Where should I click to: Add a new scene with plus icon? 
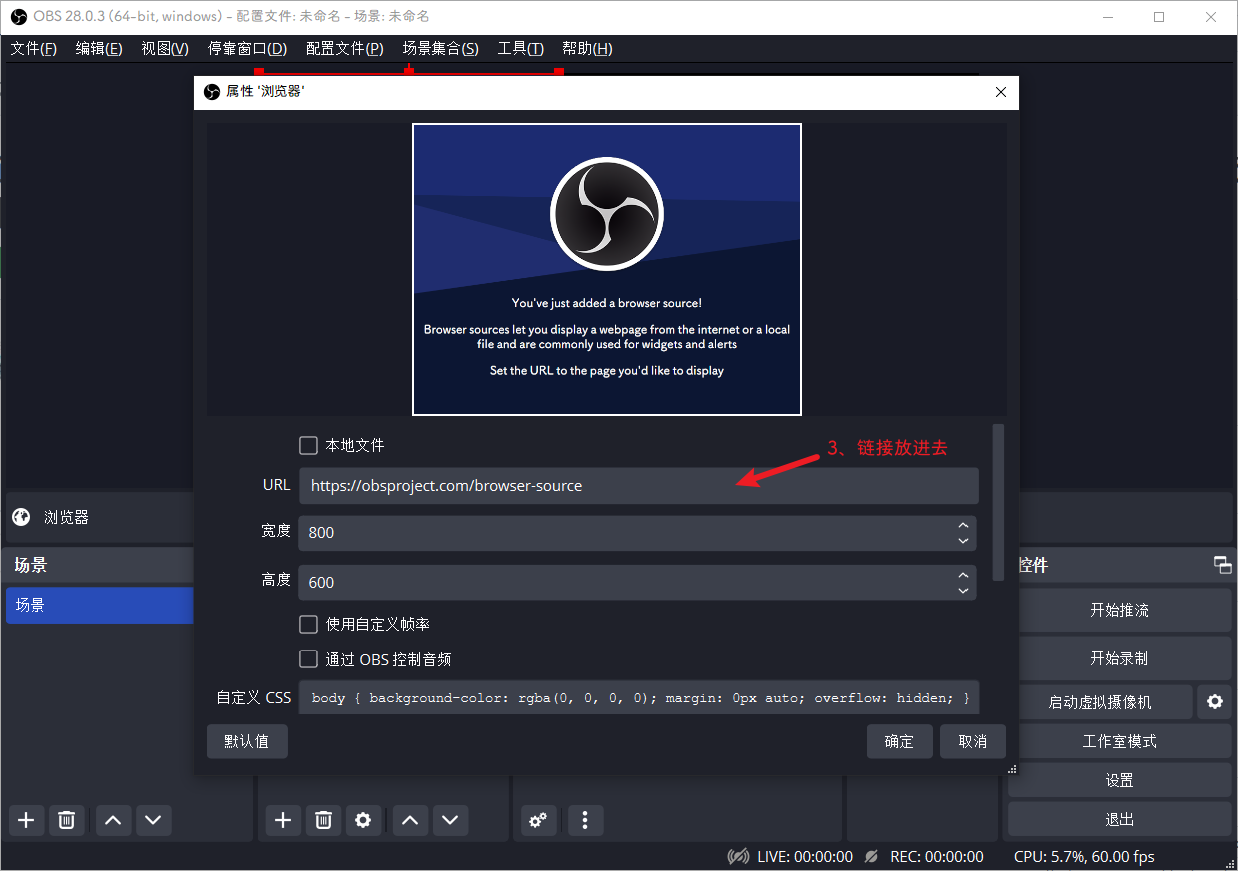[x=26, y=820]
